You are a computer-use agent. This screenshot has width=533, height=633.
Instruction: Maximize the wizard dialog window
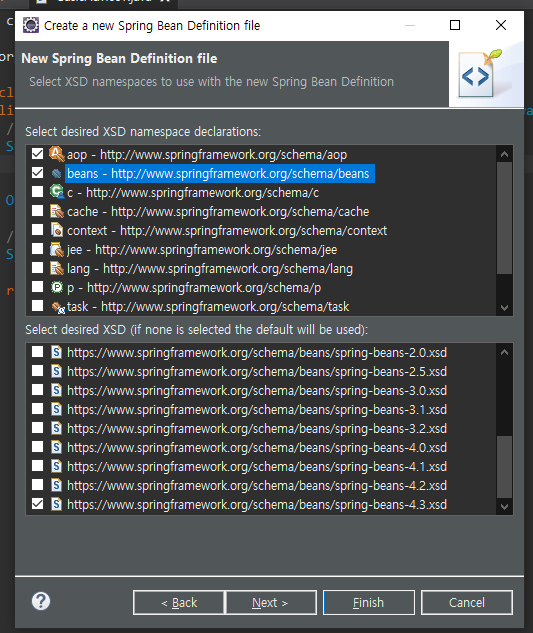click(455, 25)
